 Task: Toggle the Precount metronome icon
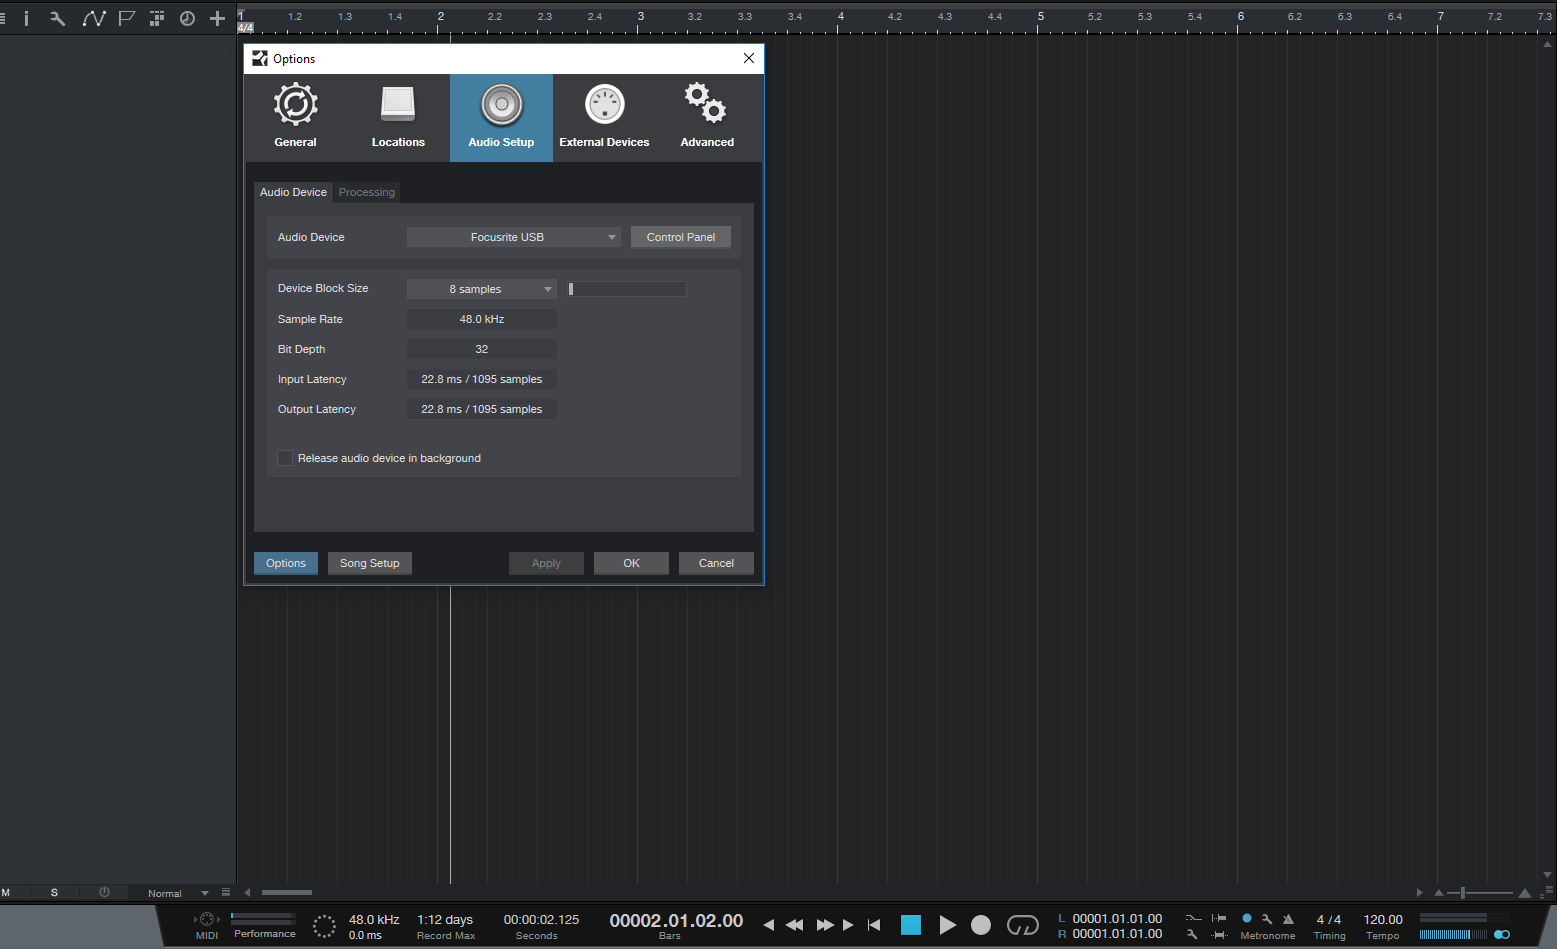click(1288, 919)
